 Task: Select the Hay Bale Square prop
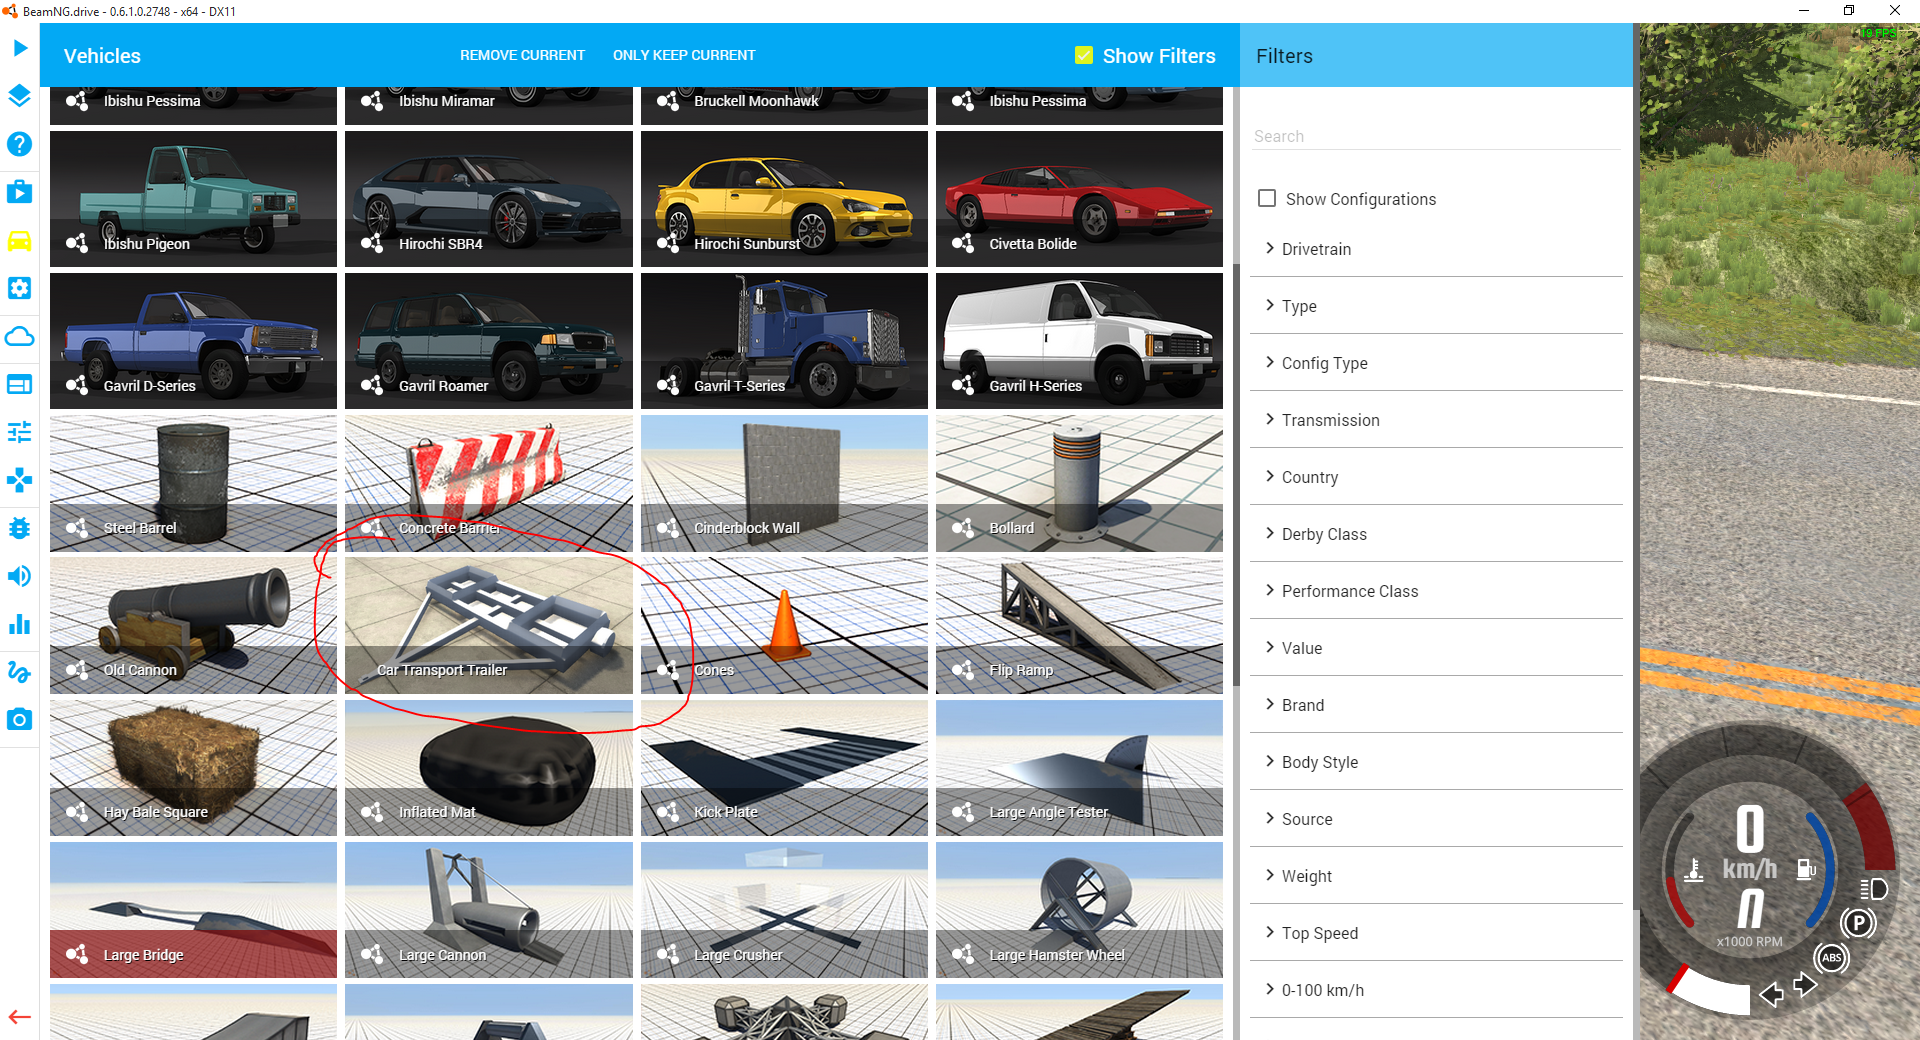coord(193,768)
